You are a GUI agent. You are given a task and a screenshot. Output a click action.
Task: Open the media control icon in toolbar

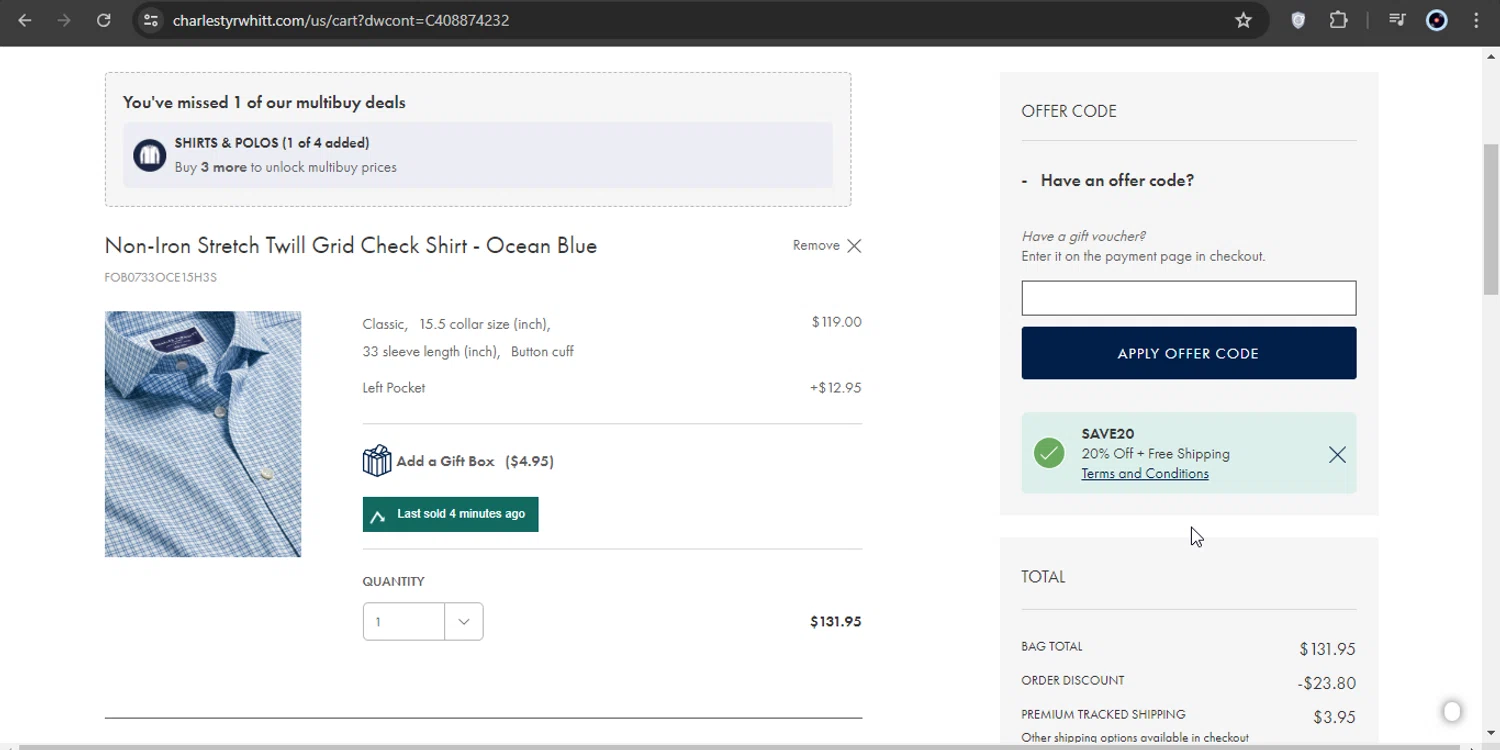(x=1397, y=20)
